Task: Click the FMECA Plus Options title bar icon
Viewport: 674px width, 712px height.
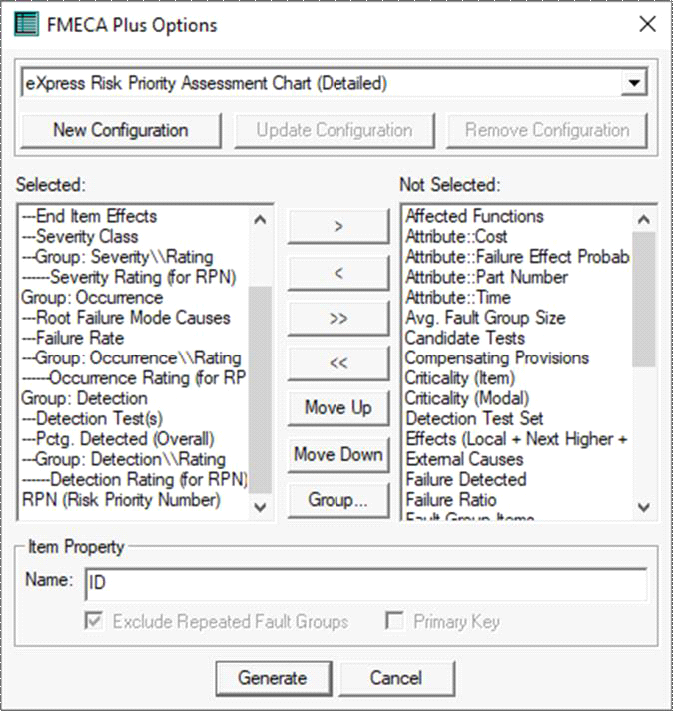Action: click(x=26, y=25)
